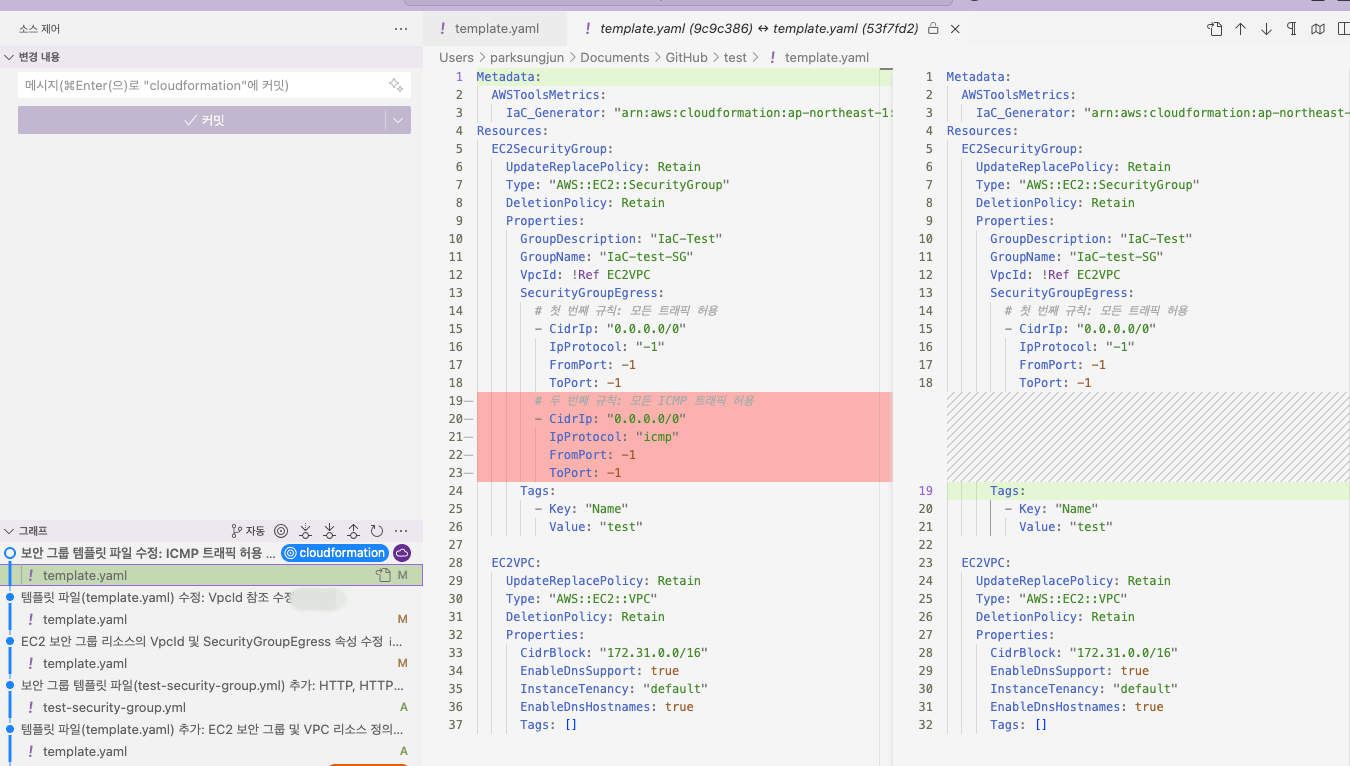Image resolution: width=1350 pixels, height=766 pixels.
Task: Go to previous change with up arrow
Action: tap(1240, 29)
